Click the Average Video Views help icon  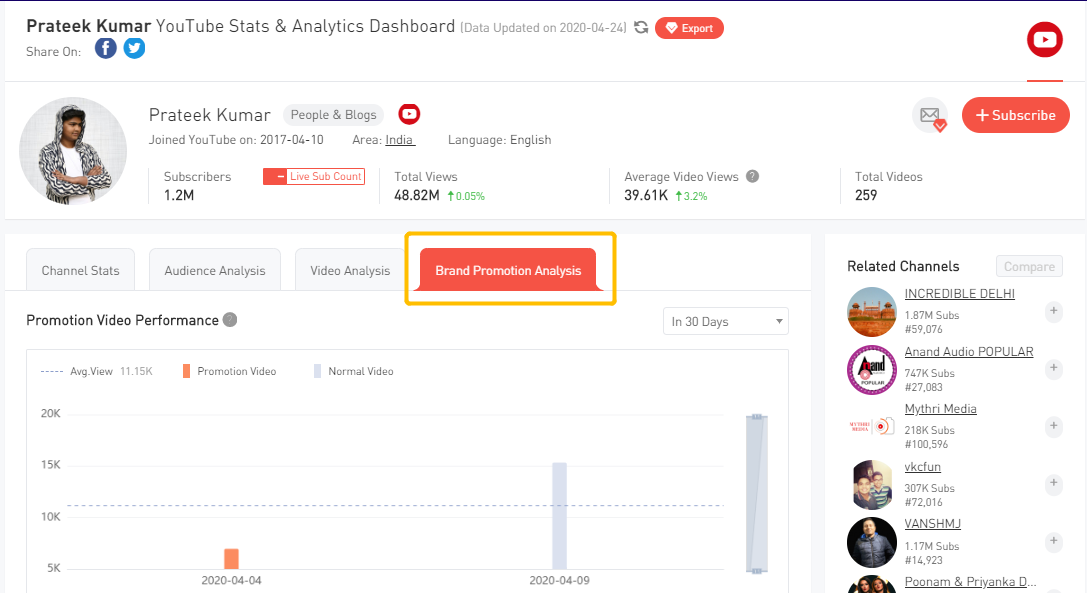pos(752,176)
